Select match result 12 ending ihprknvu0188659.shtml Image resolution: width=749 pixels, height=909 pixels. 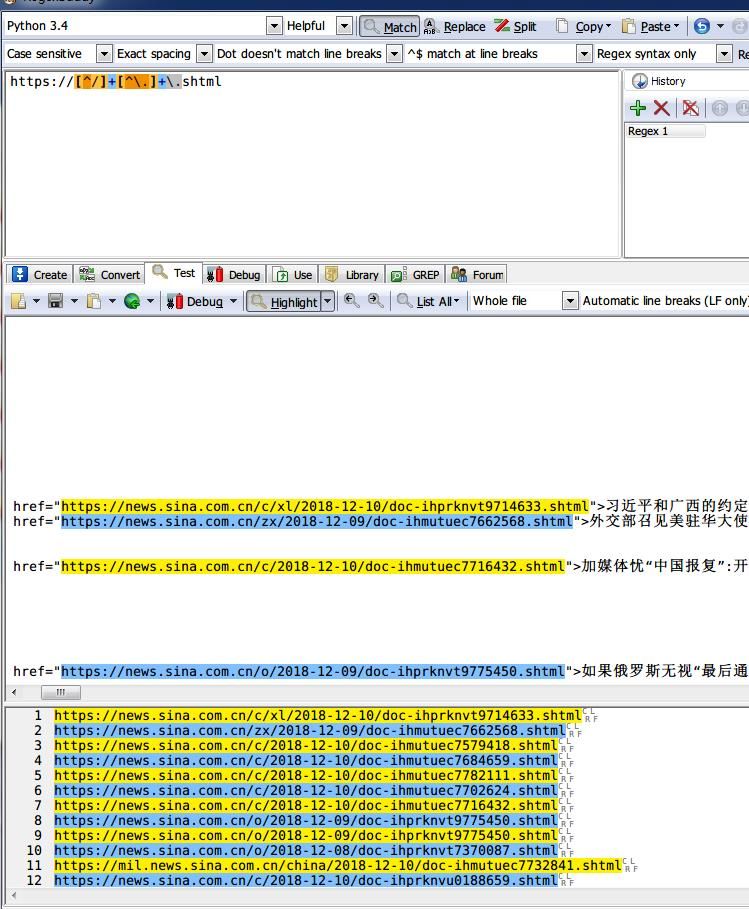[x=306, y=881]
